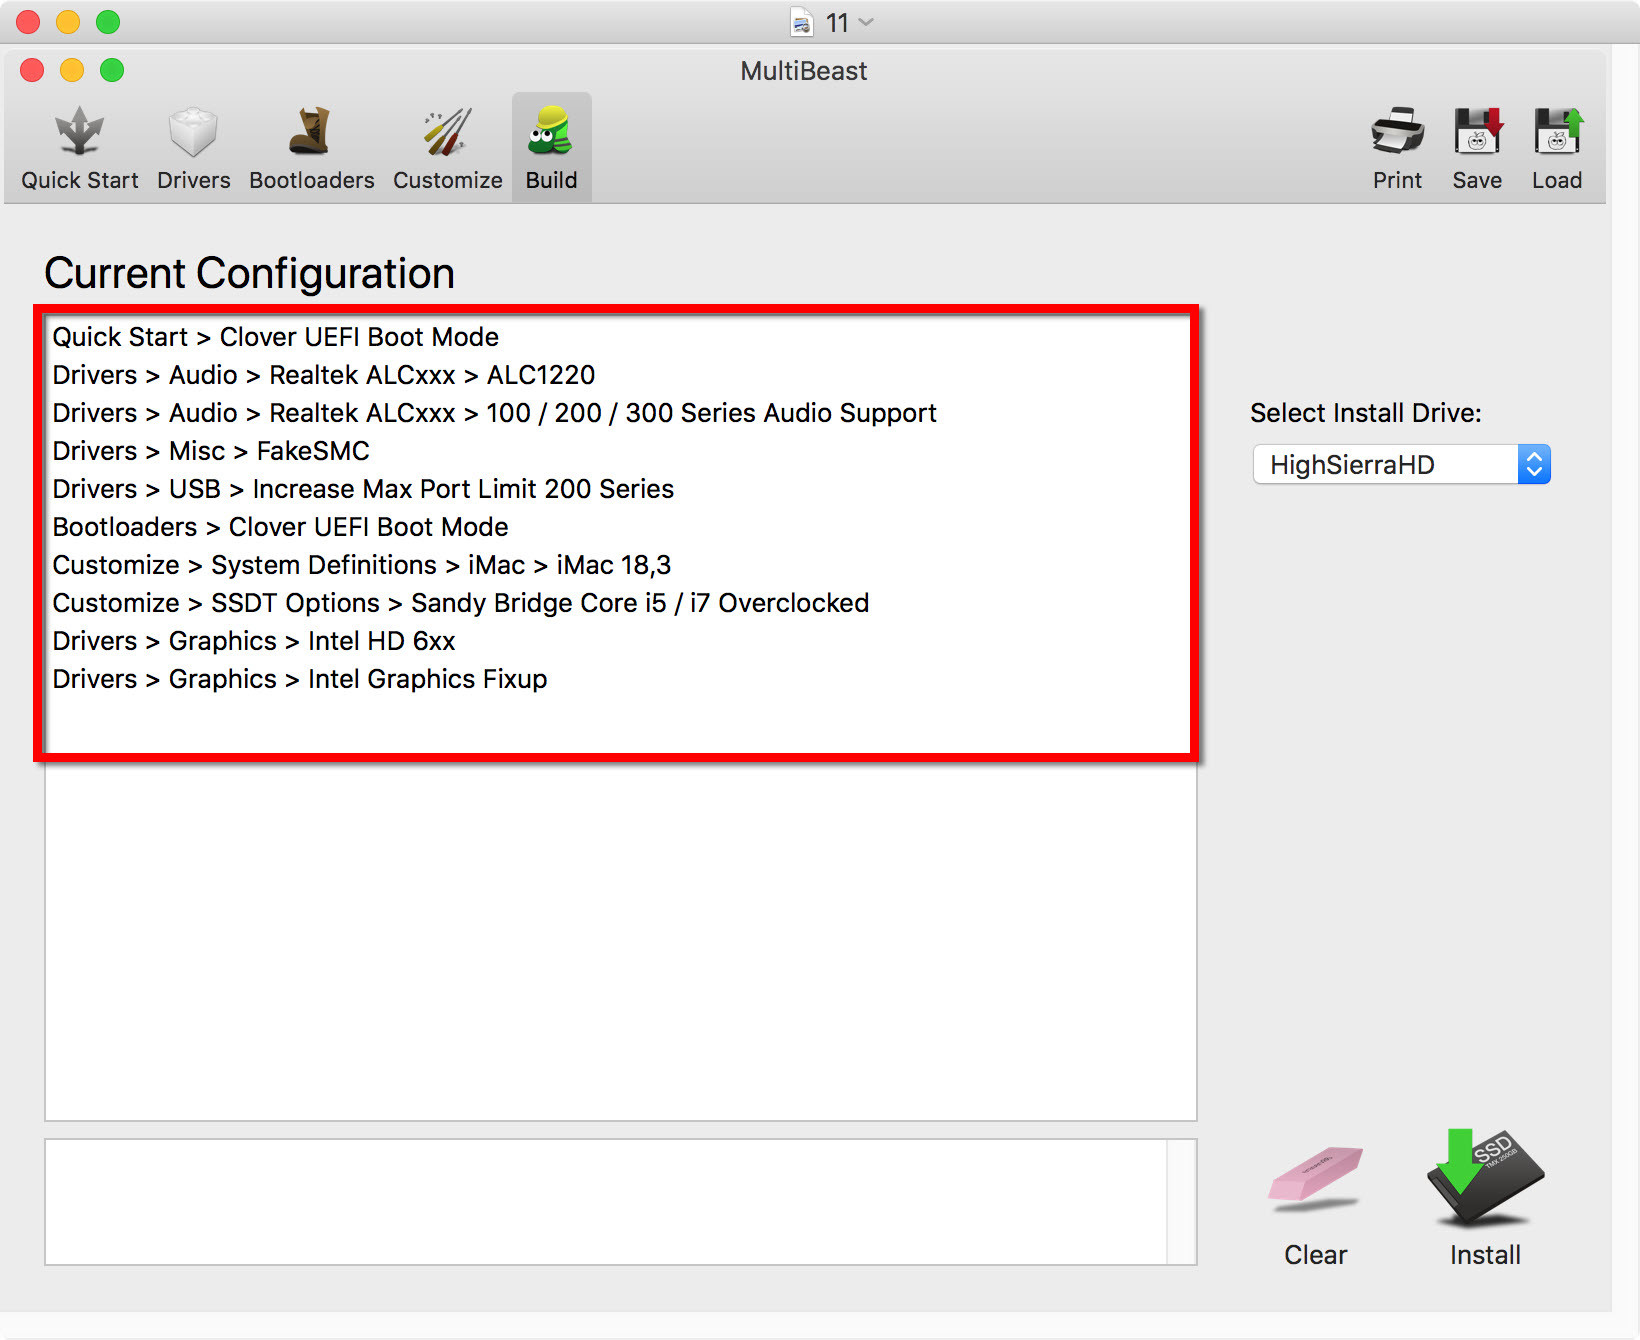Open the HighSierraHD install drive dropdown
Image resolution: width=1640 pixels, height=1340 pixels.
(x=1401, y=465)
